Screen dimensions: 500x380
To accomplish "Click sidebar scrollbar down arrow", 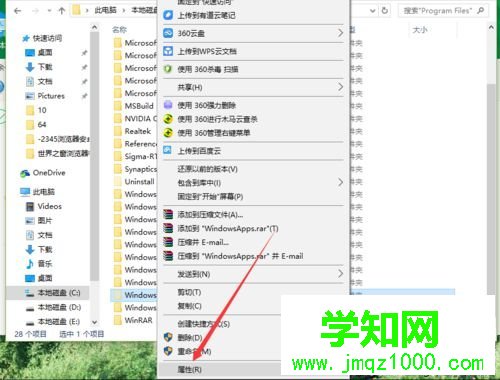I will point(94,322).
